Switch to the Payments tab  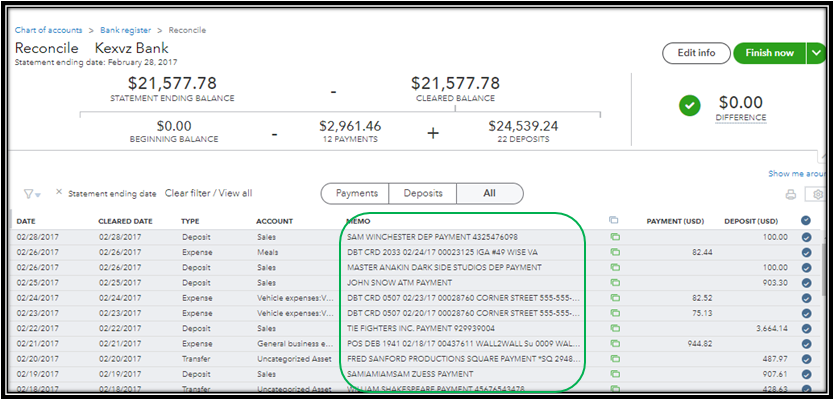(x=356, y=193)
